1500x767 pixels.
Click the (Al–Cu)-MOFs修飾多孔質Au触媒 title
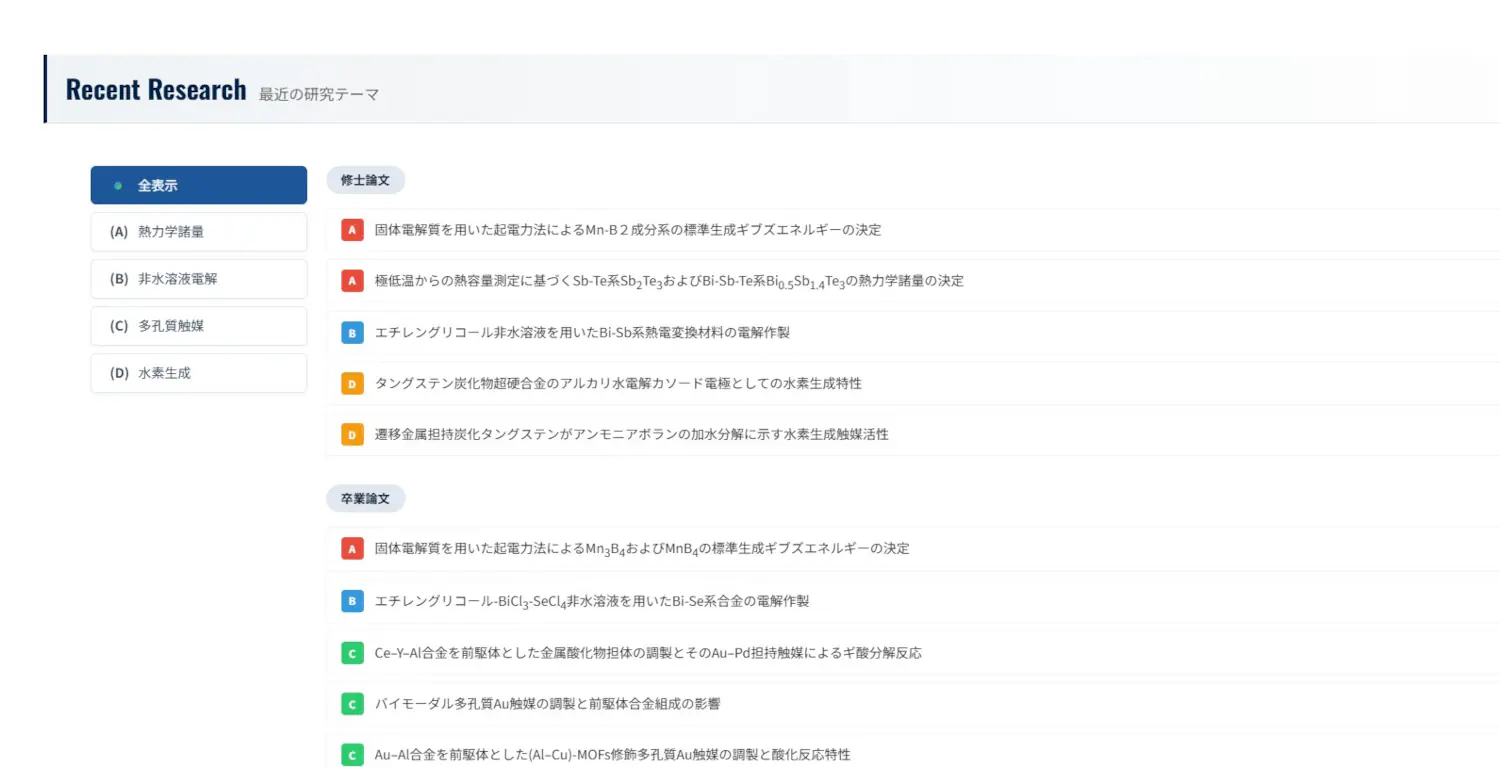click(612, 755)
